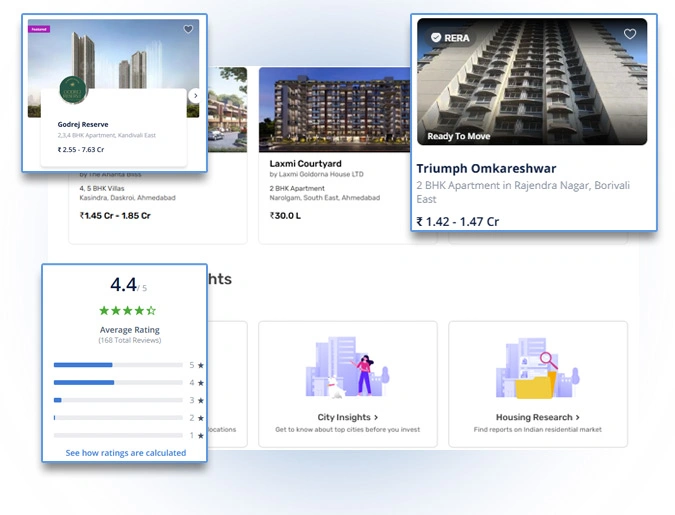The image size is (675, 515).
Task: Advance the carousel with the next arrow
Action: [x=194, y=96]
